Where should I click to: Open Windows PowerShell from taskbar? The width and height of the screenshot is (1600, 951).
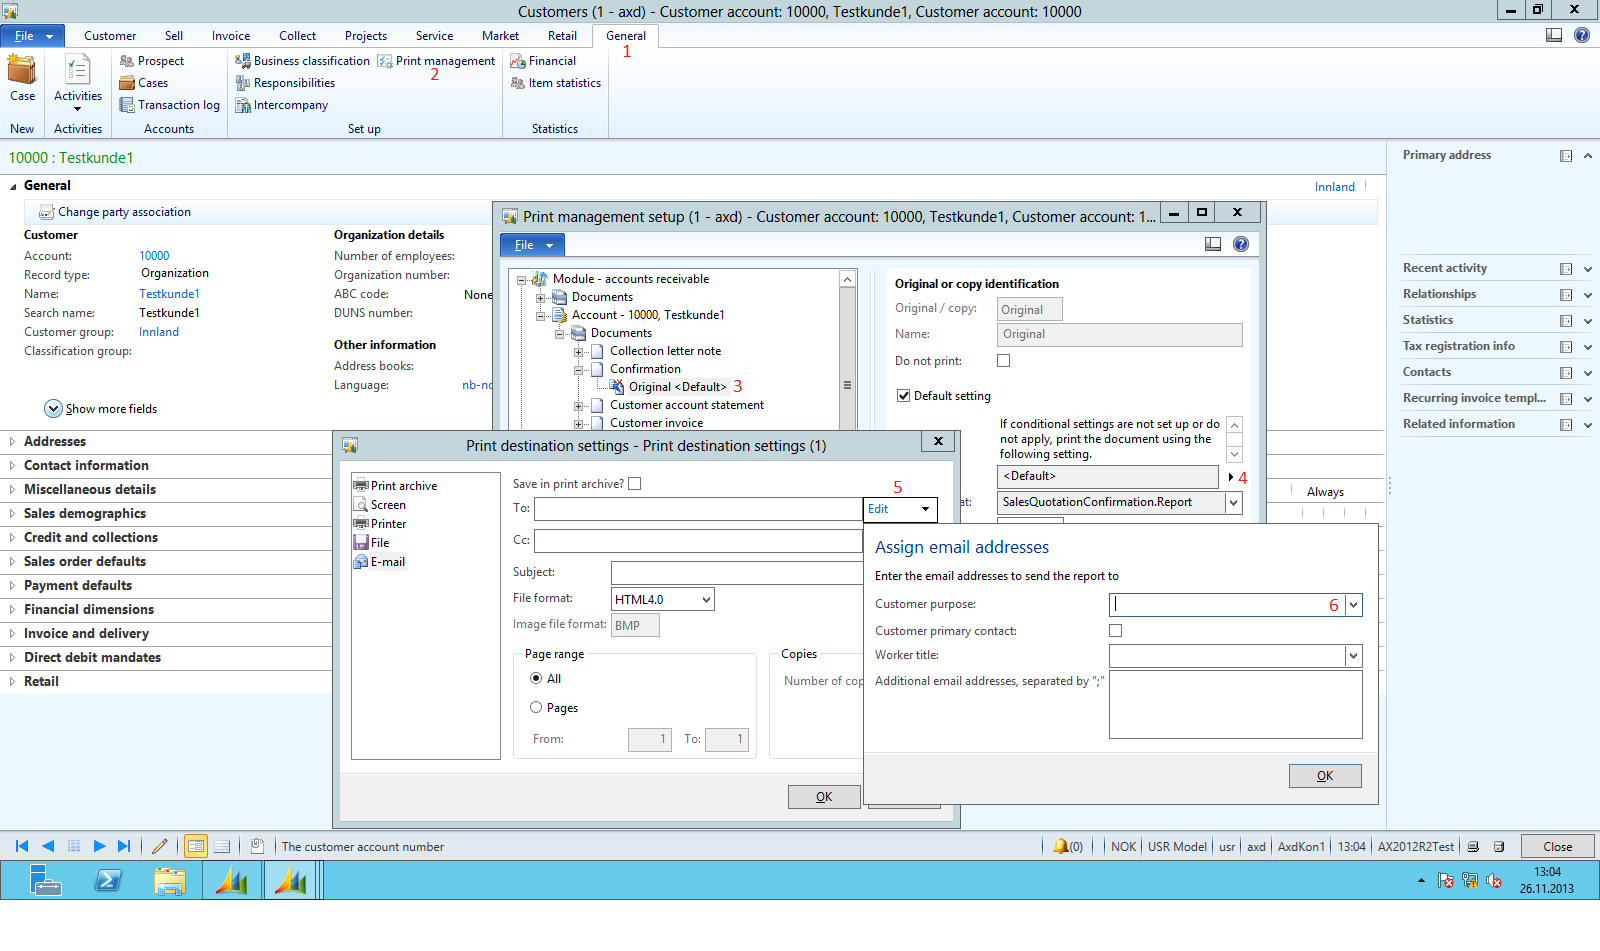click(x=108, y=881)
